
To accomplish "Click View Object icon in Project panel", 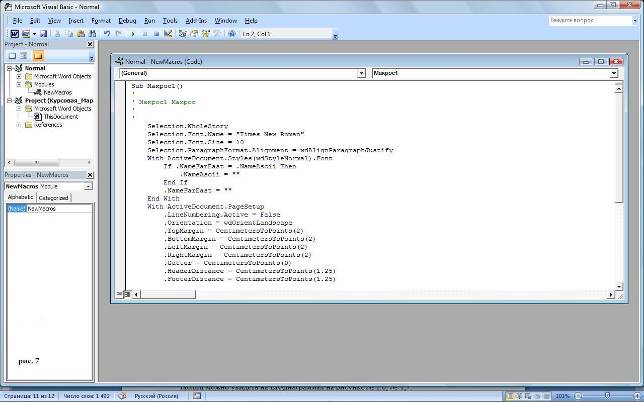I will click(x=24, y=55).
